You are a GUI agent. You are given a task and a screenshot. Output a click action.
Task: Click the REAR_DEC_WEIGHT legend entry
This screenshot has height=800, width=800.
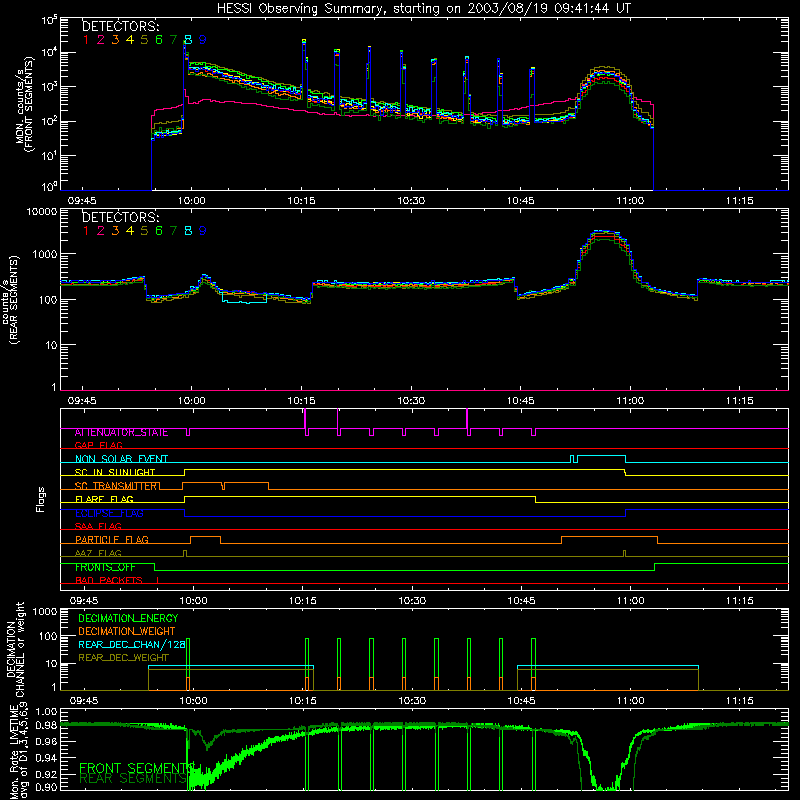pos(123,658)
